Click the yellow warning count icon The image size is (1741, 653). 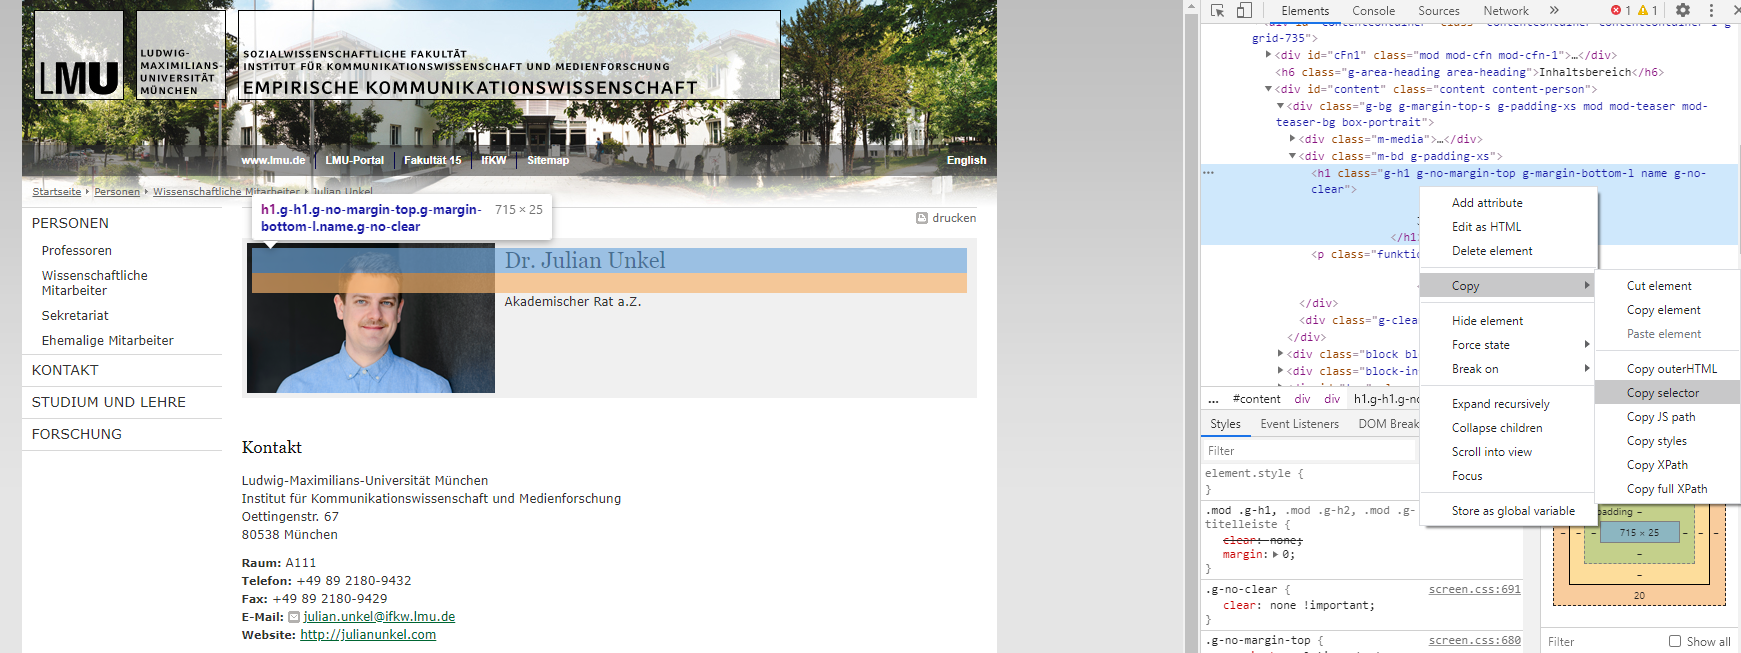click(1643, 10)
